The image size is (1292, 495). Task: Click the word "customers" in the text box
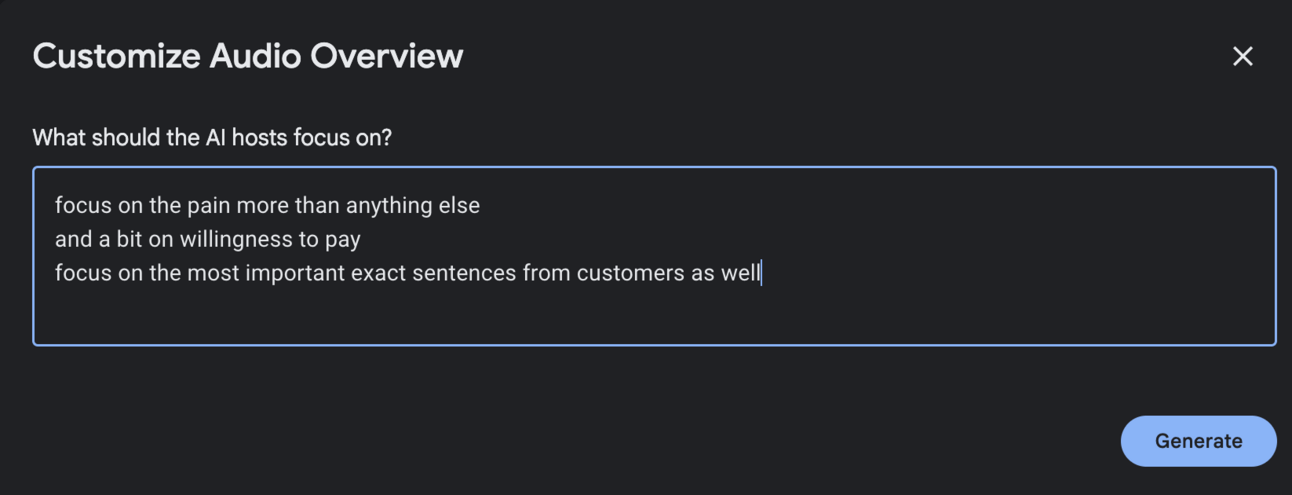pyautogui.click(x=630, y=272)
